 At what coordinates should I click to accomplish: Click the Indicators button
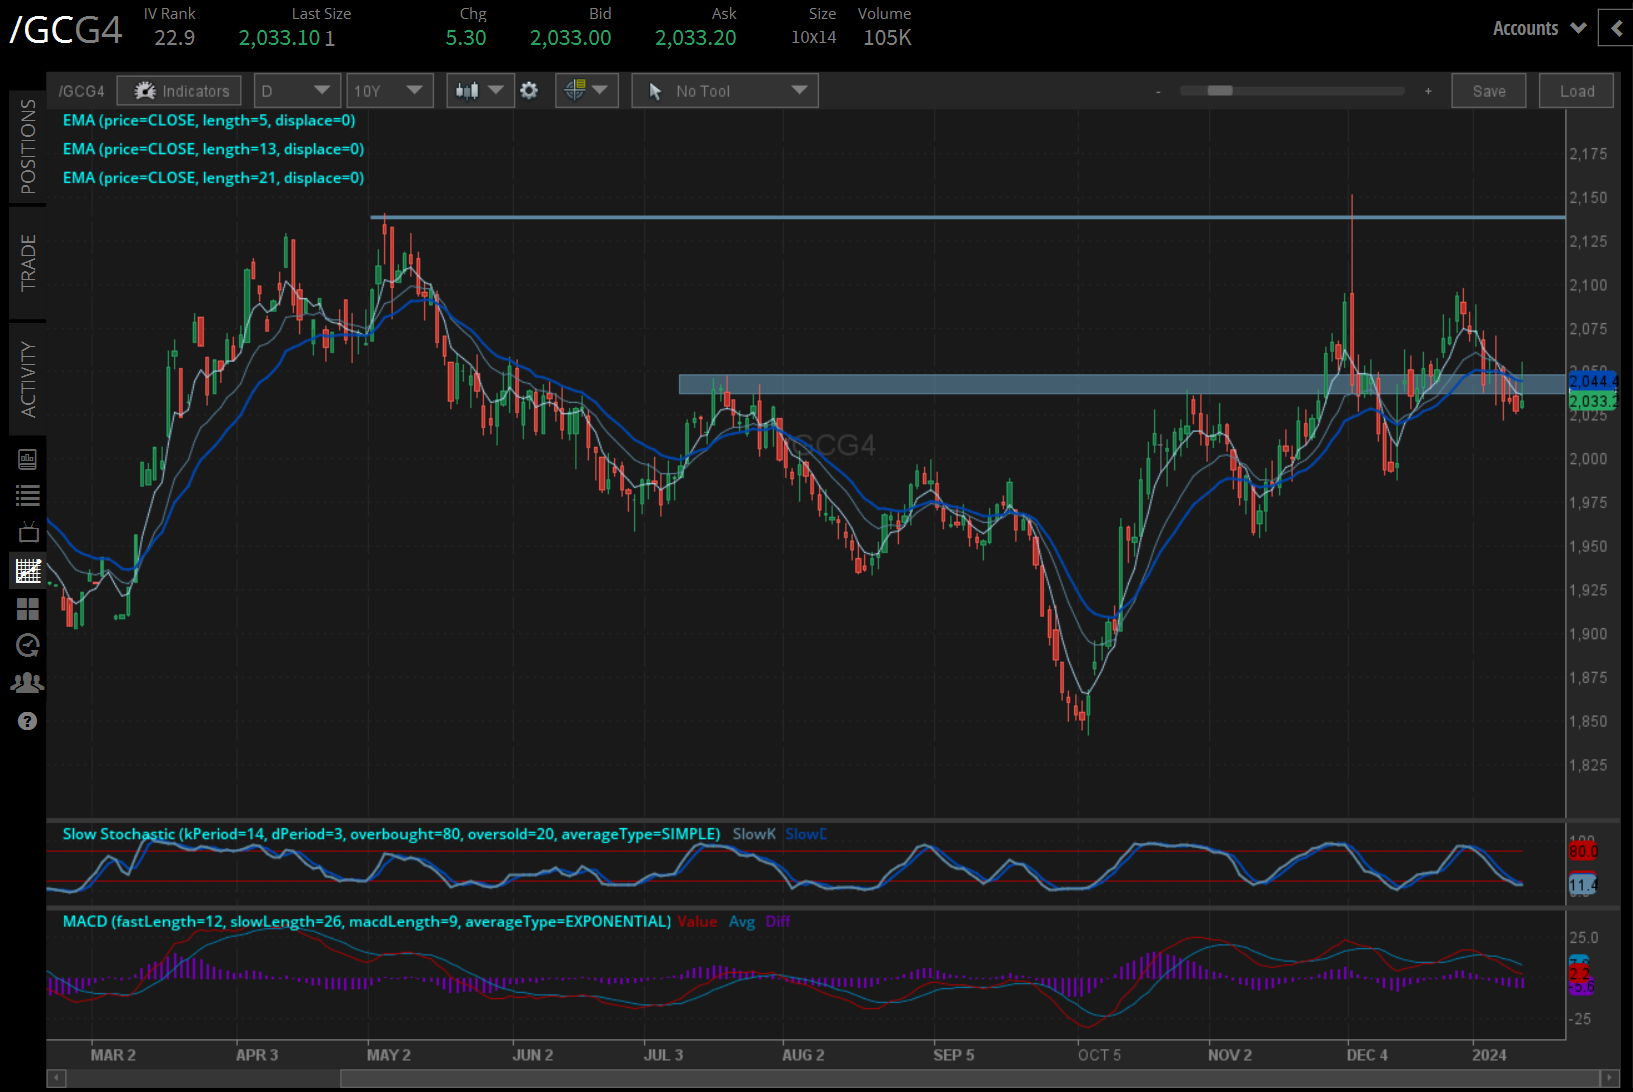coord(179,91)
